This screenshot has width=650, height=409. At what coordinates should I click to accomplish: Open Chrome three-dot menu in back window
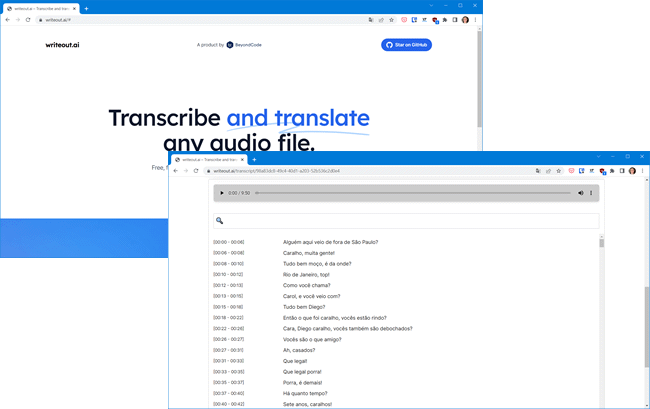click(x=475, y=20)
